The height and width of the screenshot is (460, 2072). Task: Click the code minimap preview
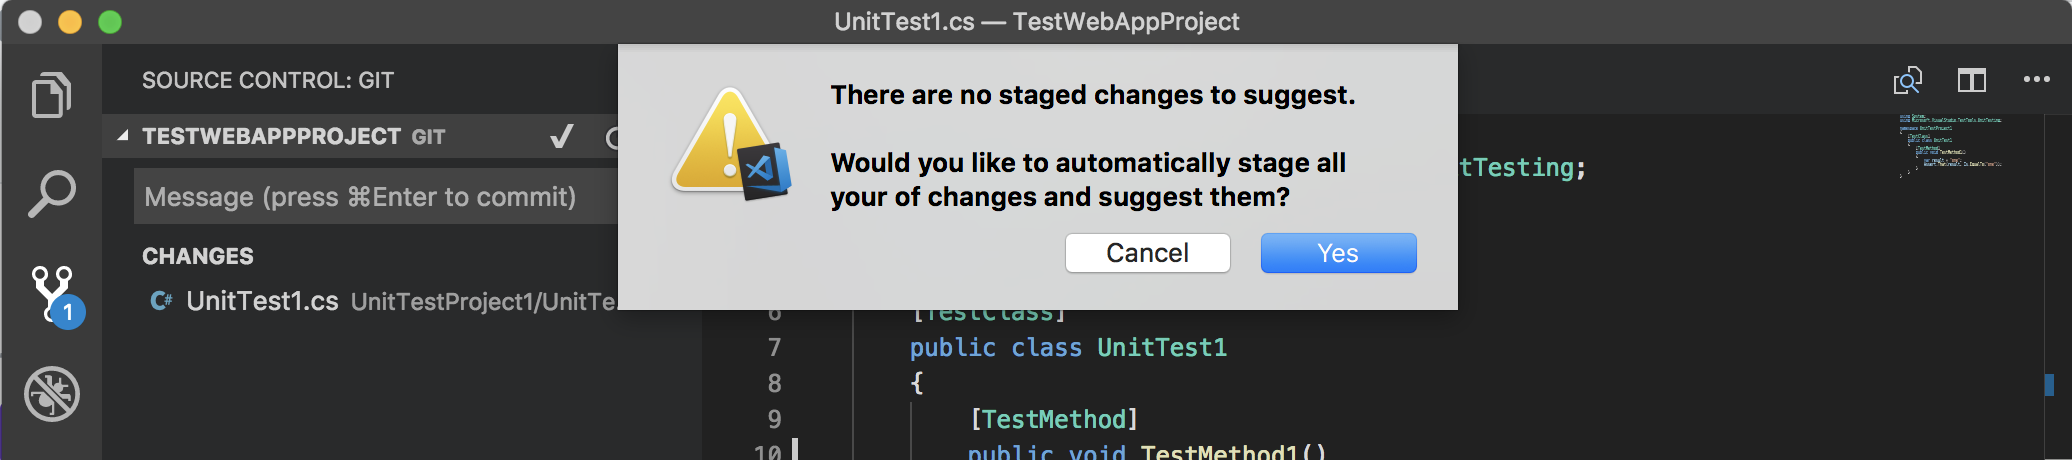[x=1950, y=145]
